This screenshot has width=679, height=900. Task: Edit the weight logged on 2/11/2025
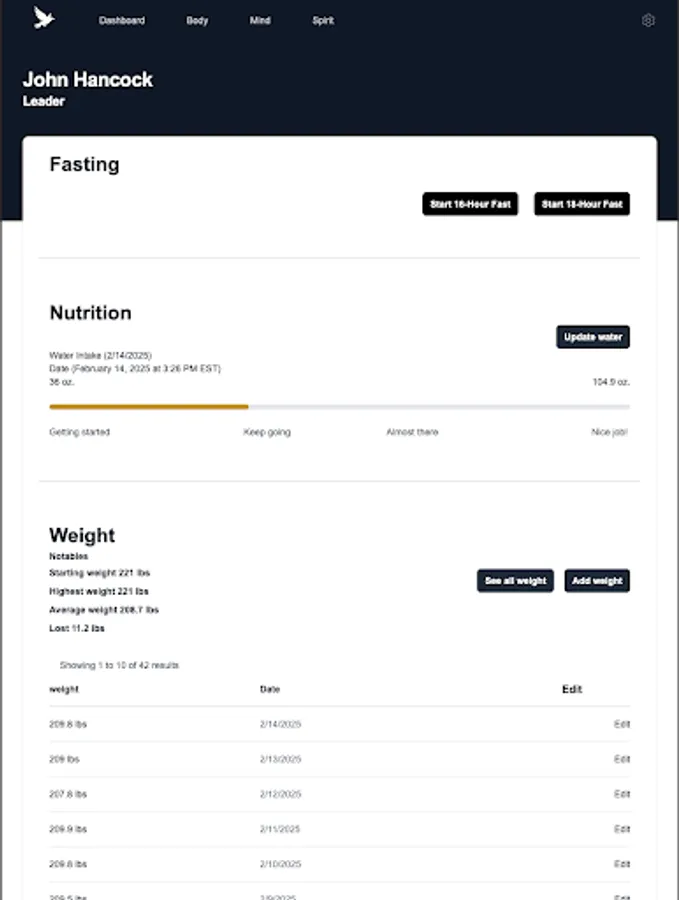point(621,828)
